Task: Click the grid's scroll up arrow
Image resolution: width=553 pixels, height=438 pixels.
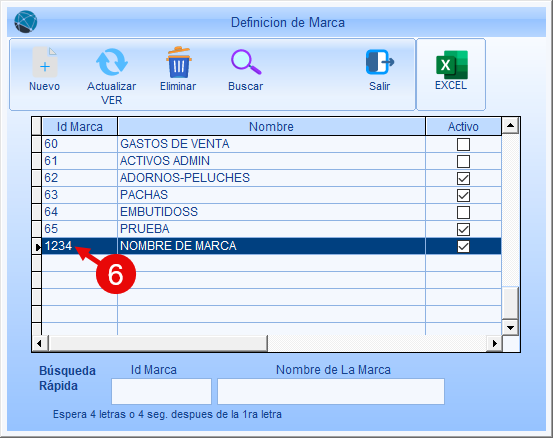Action: point(510,126)
